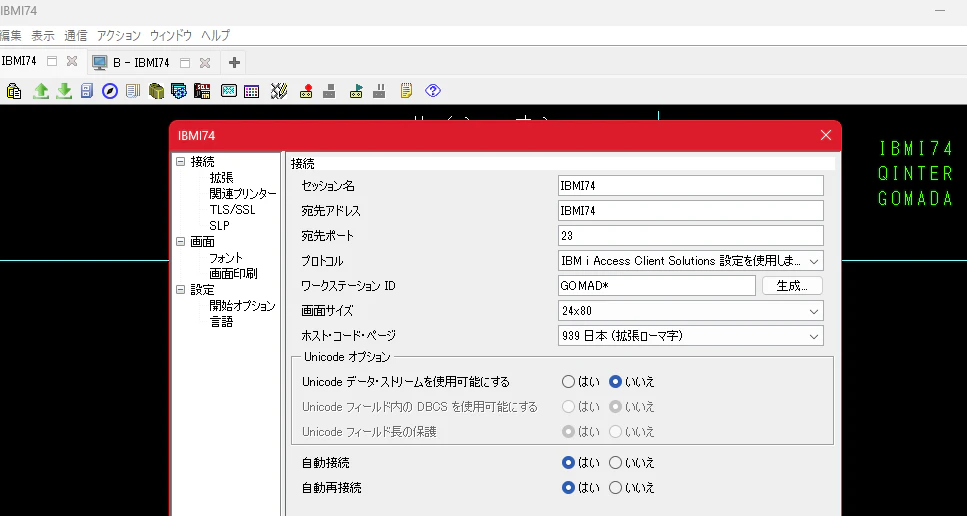The image size is (967, 516).
Task: Click the green QINTER text on terminal
Action: [x=915, y=174]
